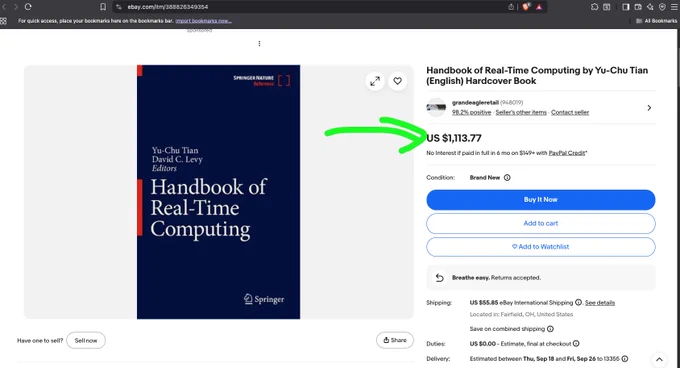
Task: Show Brand New condition info icon
Action: point(507,178)
